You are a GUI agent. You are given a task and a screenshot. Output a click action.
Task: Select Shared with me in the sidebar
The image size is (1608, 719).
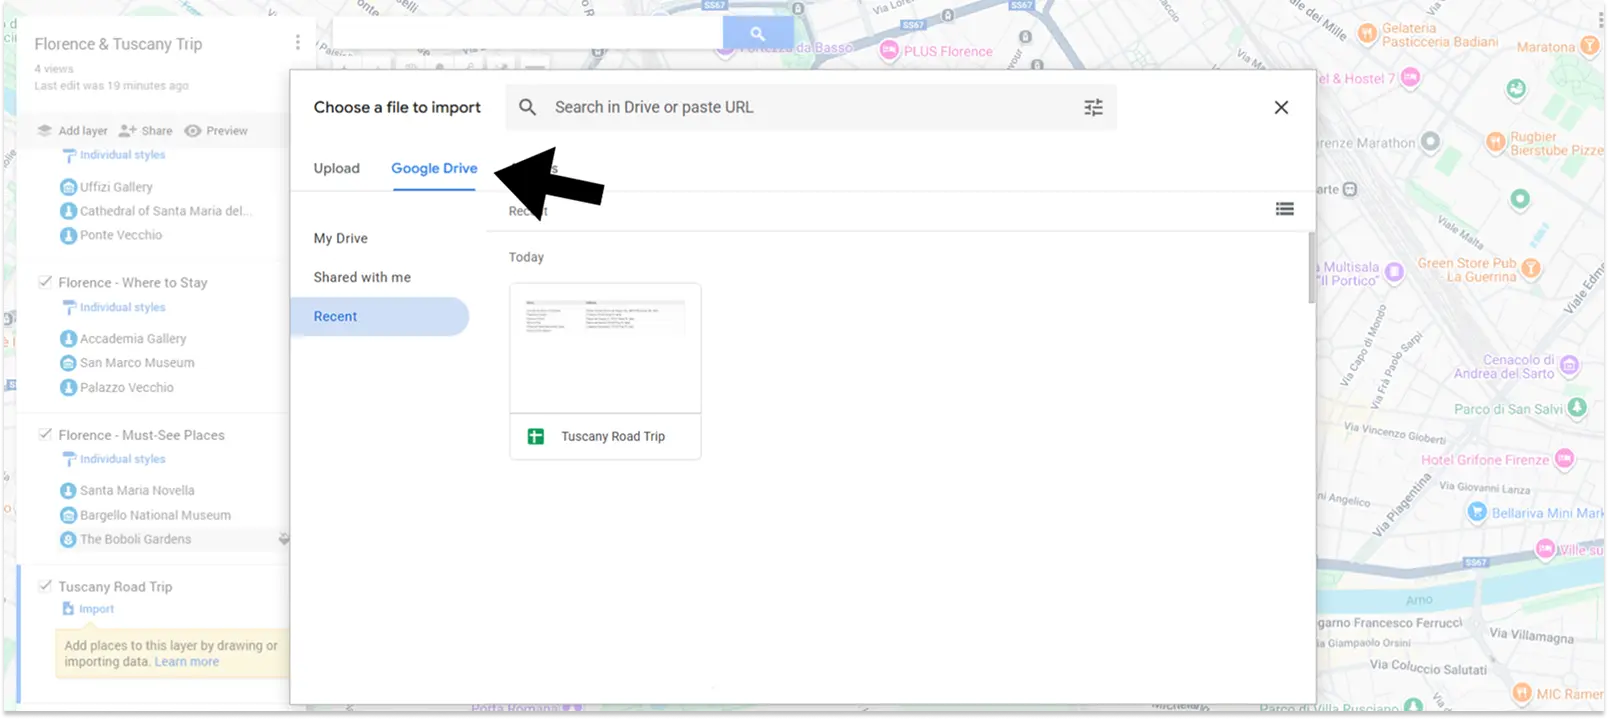point(362,277)
